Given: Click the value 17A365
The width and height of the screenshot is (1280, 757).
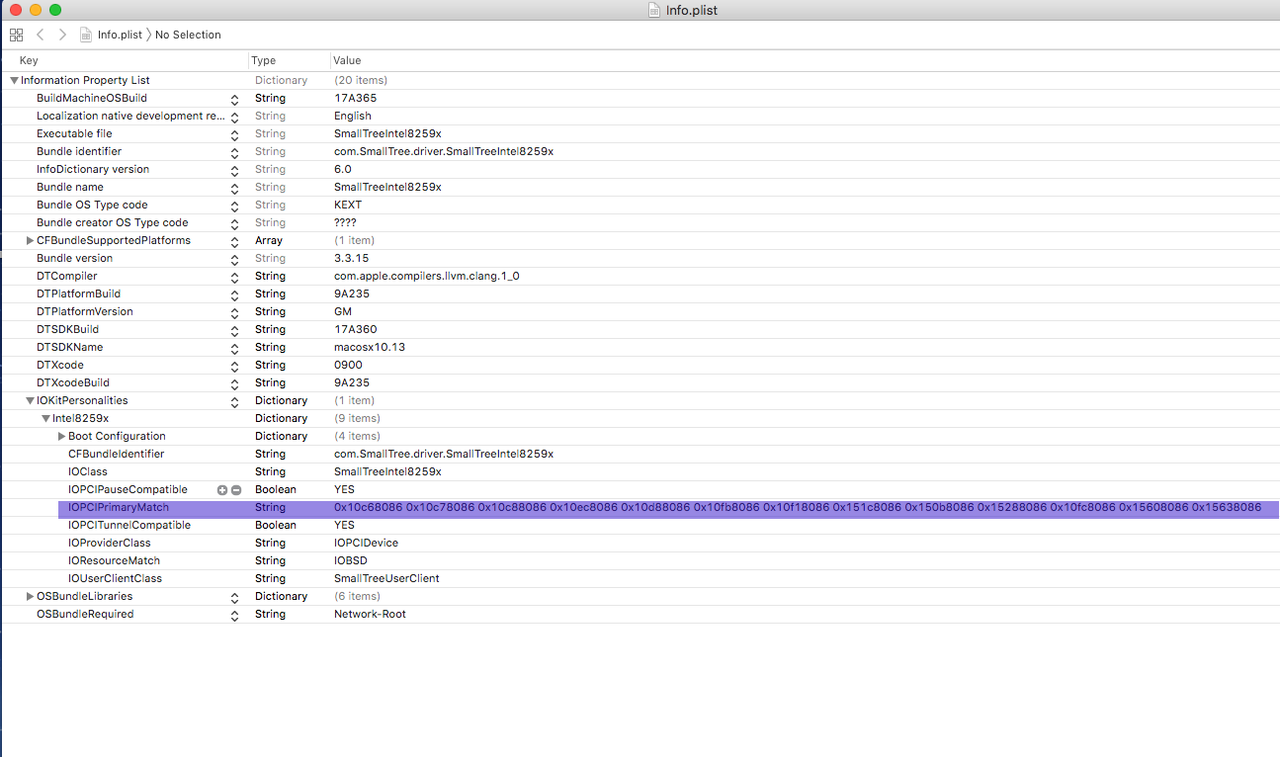Looking at the screenshot, I should point(355,99).
